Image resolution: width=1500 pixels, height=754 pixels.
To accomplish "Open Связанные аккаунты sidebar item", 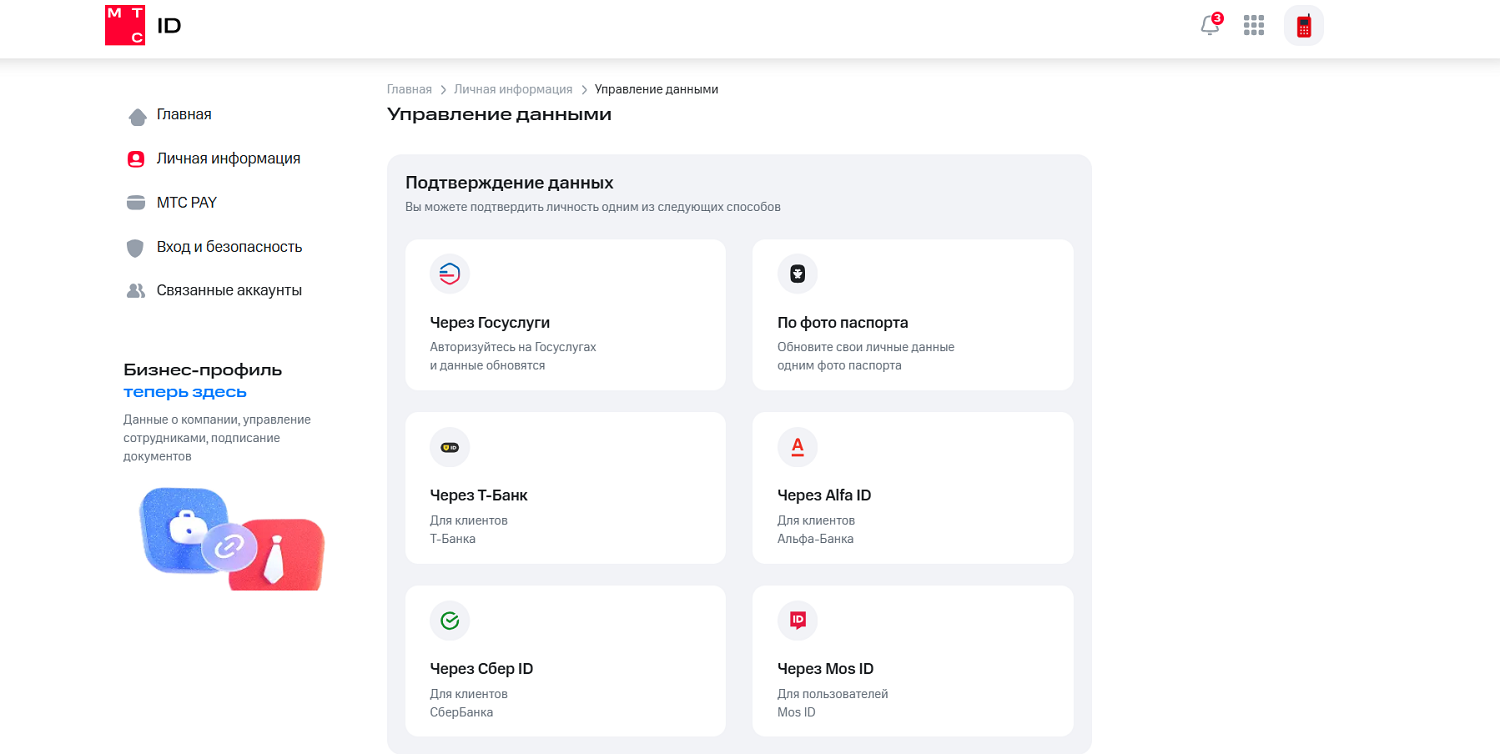I will pos(228,291).
